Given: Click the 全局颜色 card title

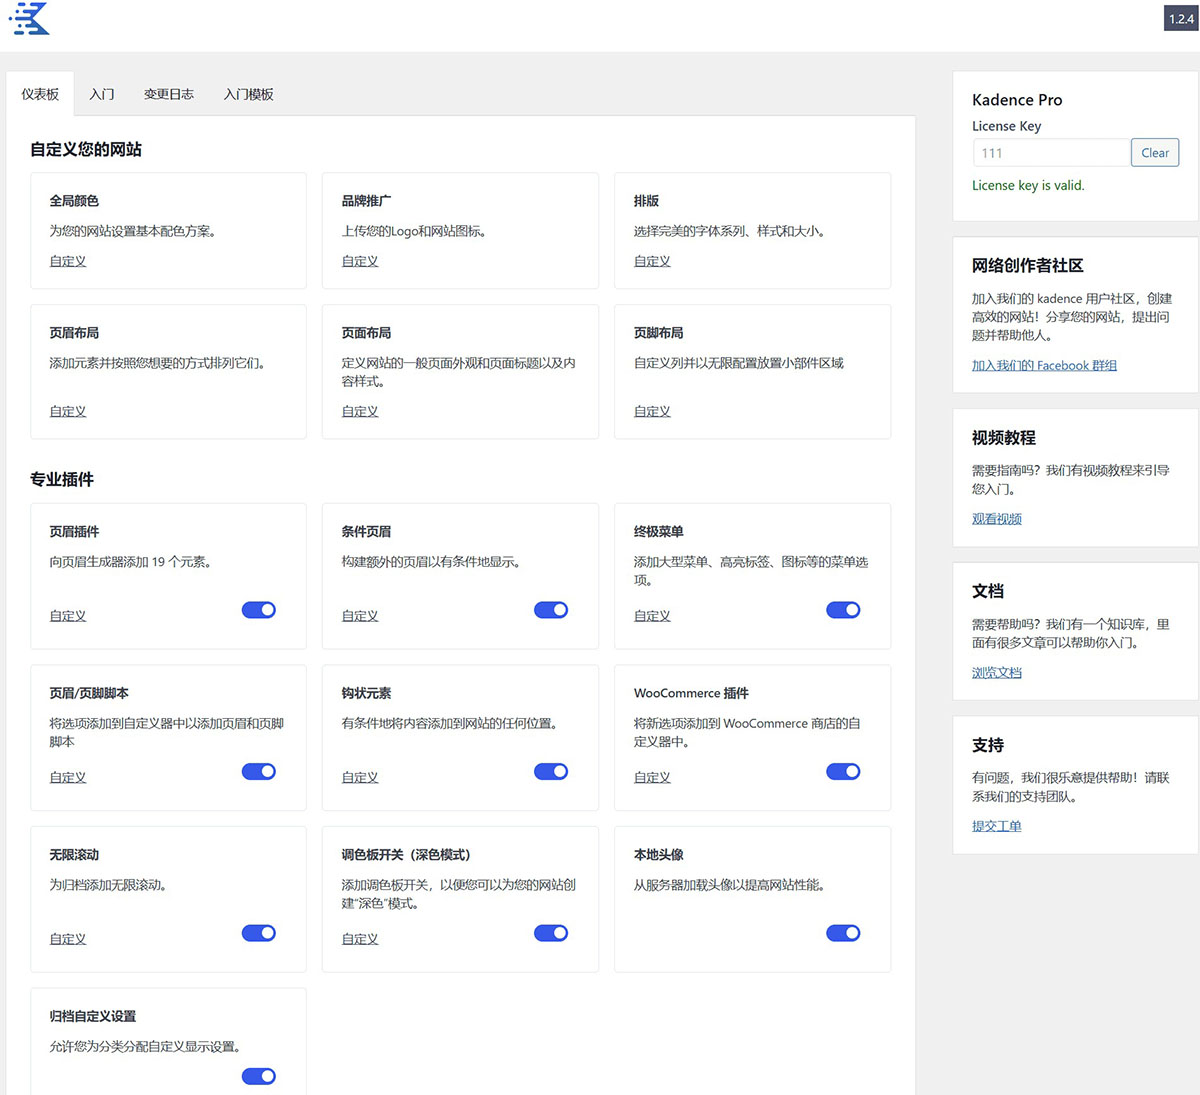Looking at the screenshot, I should point(74,201).
